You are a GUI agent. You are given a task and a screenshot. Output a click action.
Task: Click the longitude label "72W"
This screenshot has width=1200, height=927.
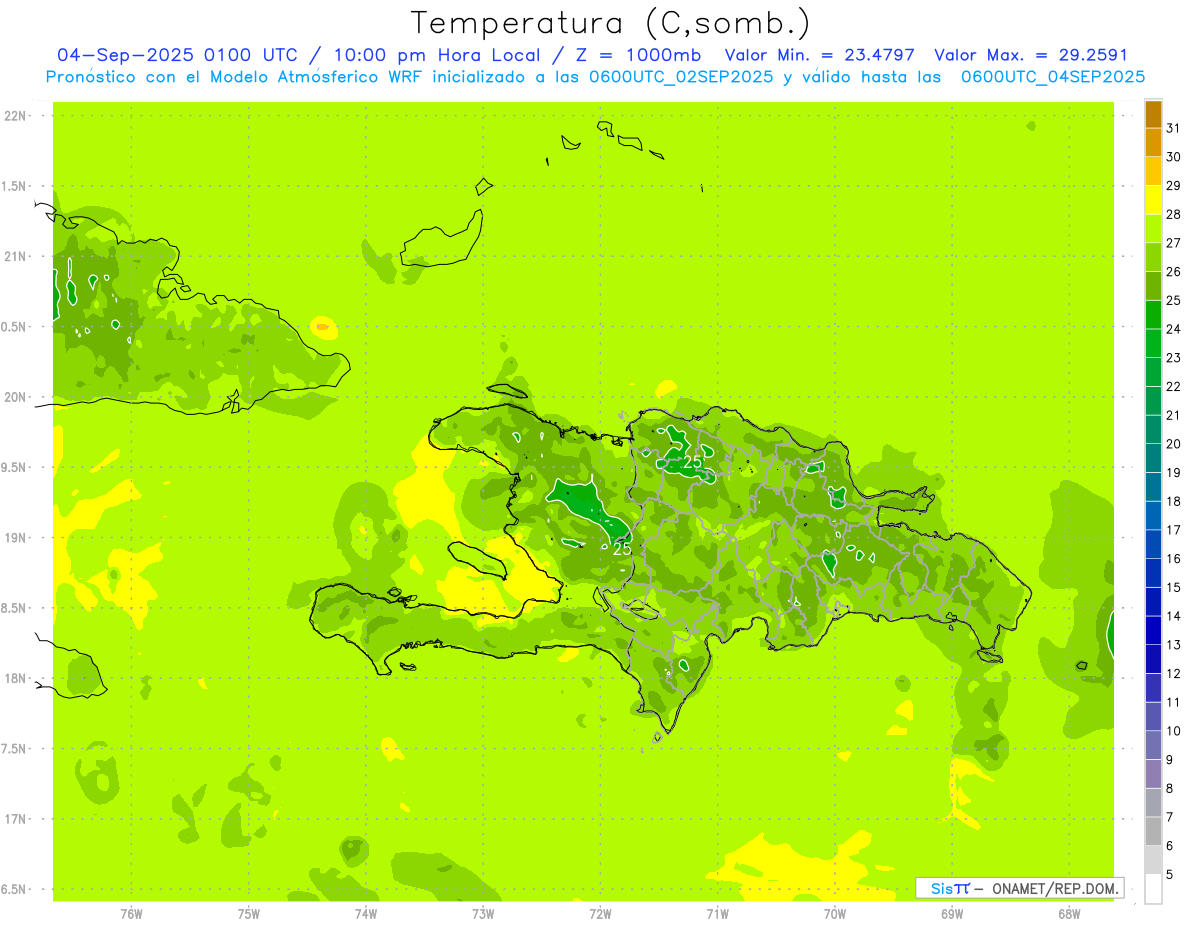click(x=600, y=914)
